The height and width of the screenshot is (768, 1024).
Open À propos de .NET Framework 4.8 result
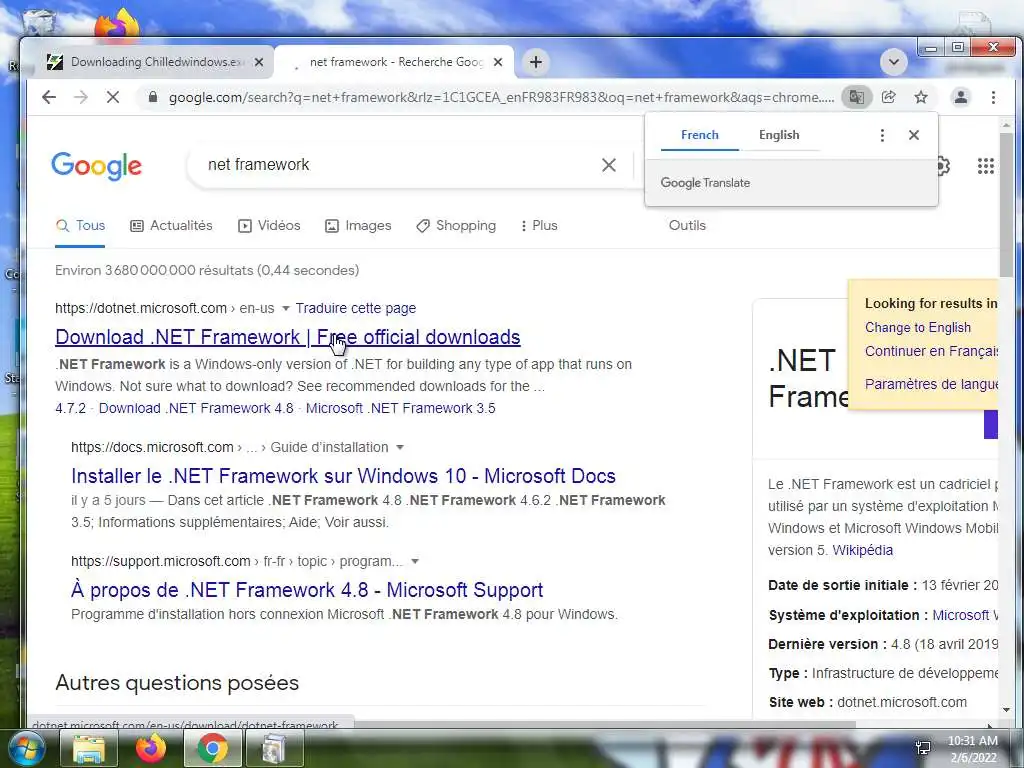pos(307,590)
